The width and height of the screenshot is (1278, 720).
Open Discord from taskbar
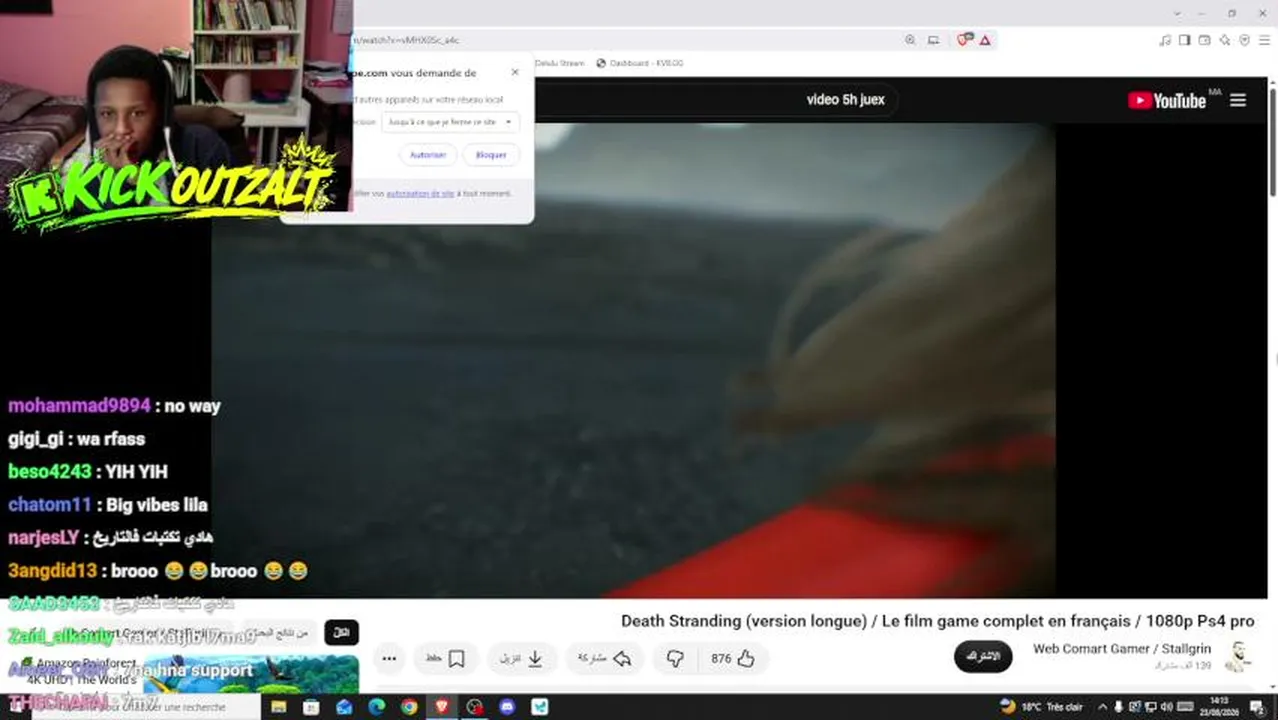[x=507, y=706]
